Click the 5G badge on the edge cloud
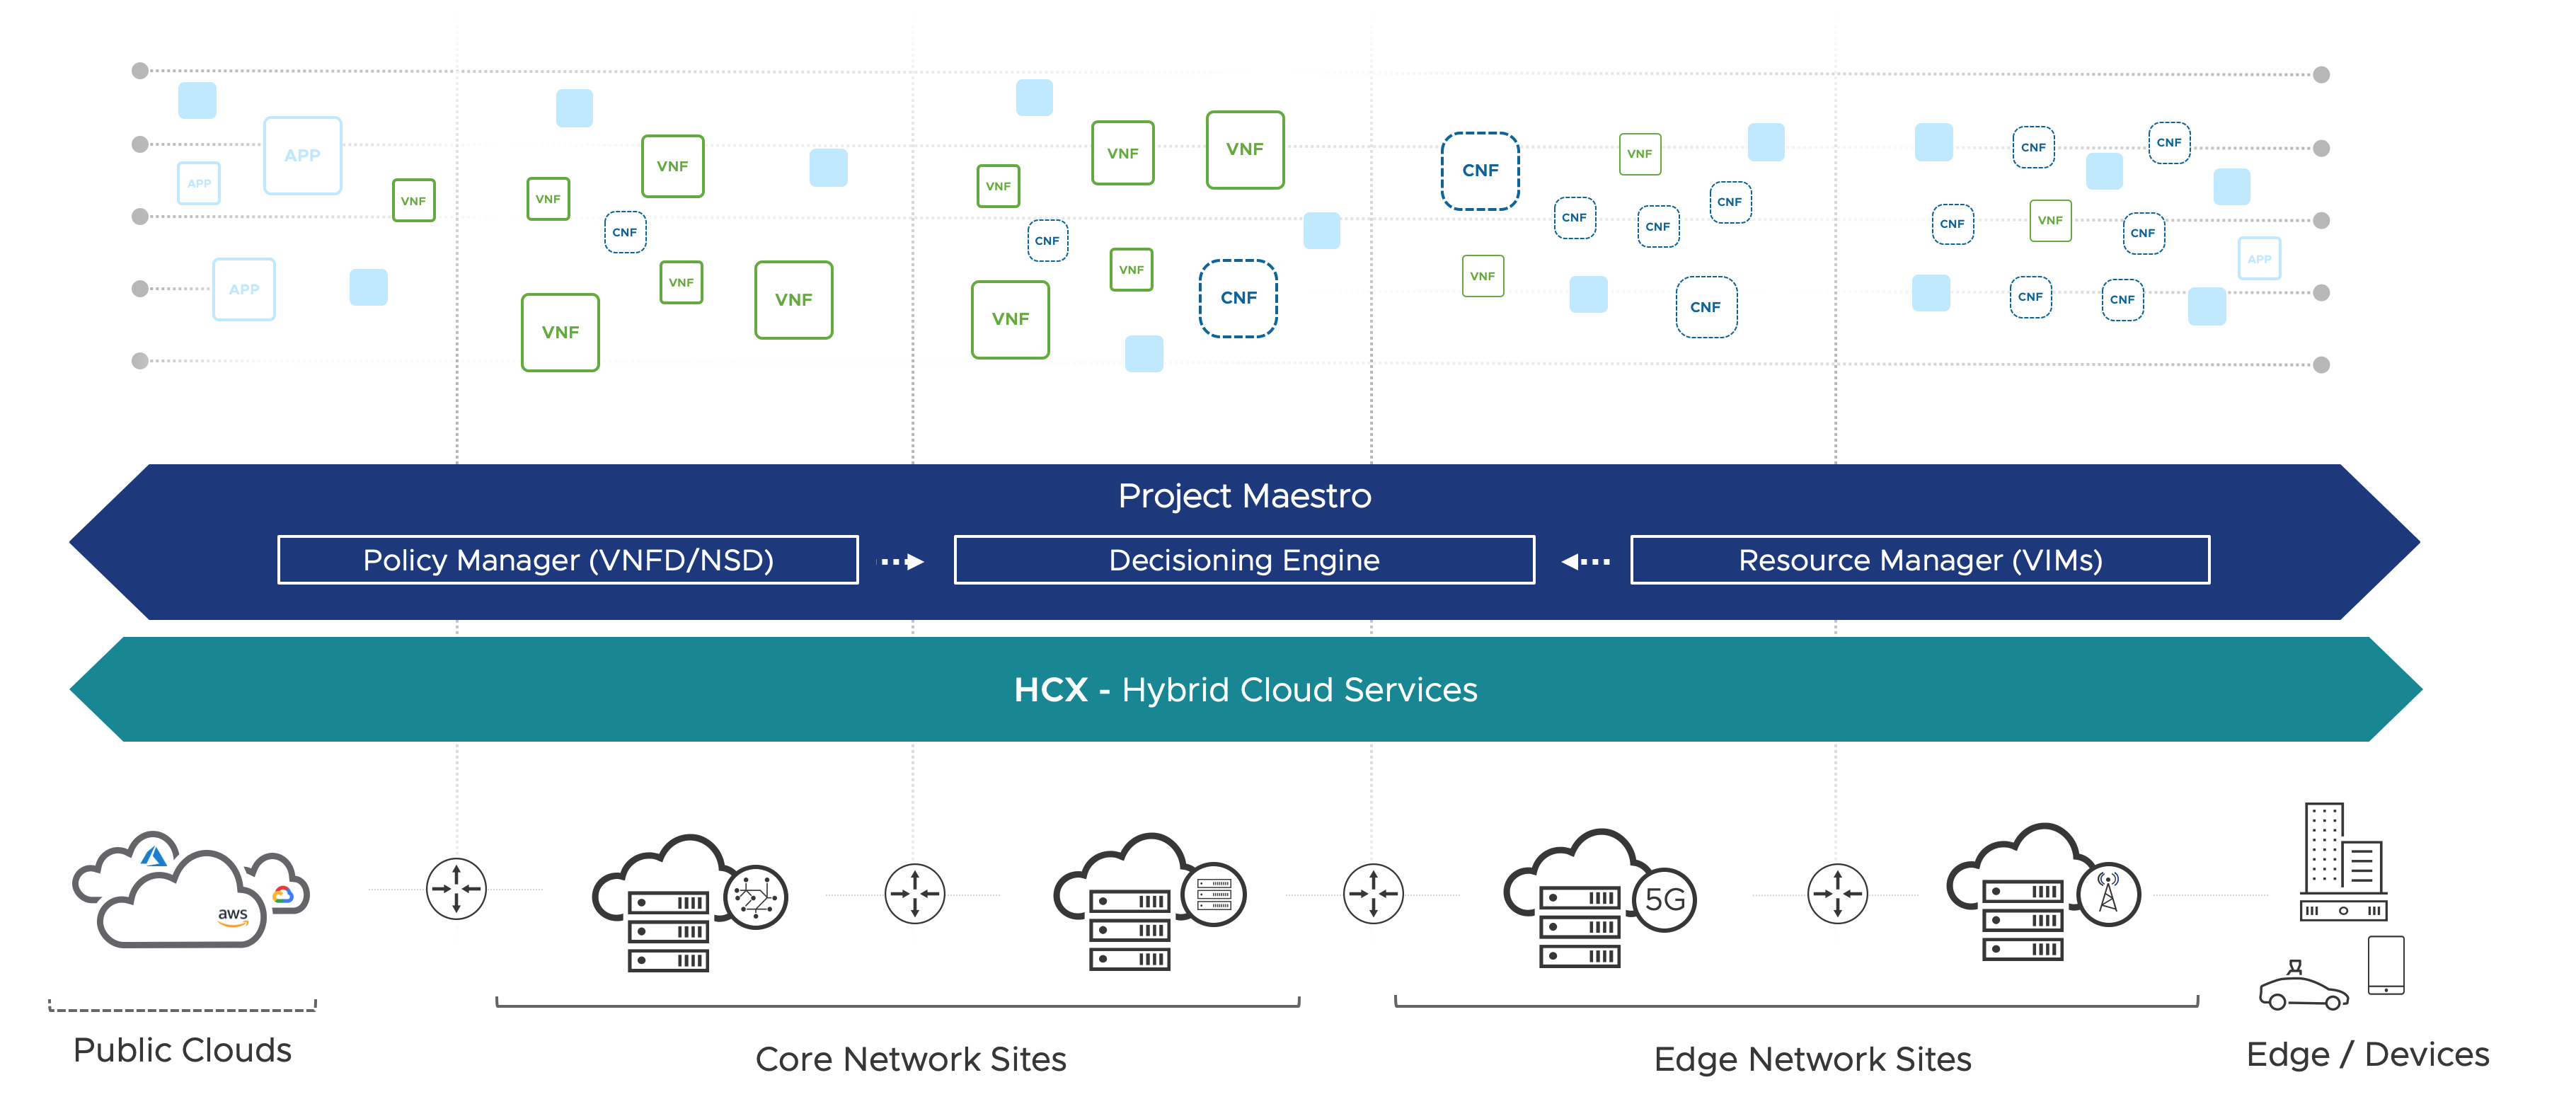This screenshot has height=1104, width=2576. pyautogui.click(x=1665, y=899)
